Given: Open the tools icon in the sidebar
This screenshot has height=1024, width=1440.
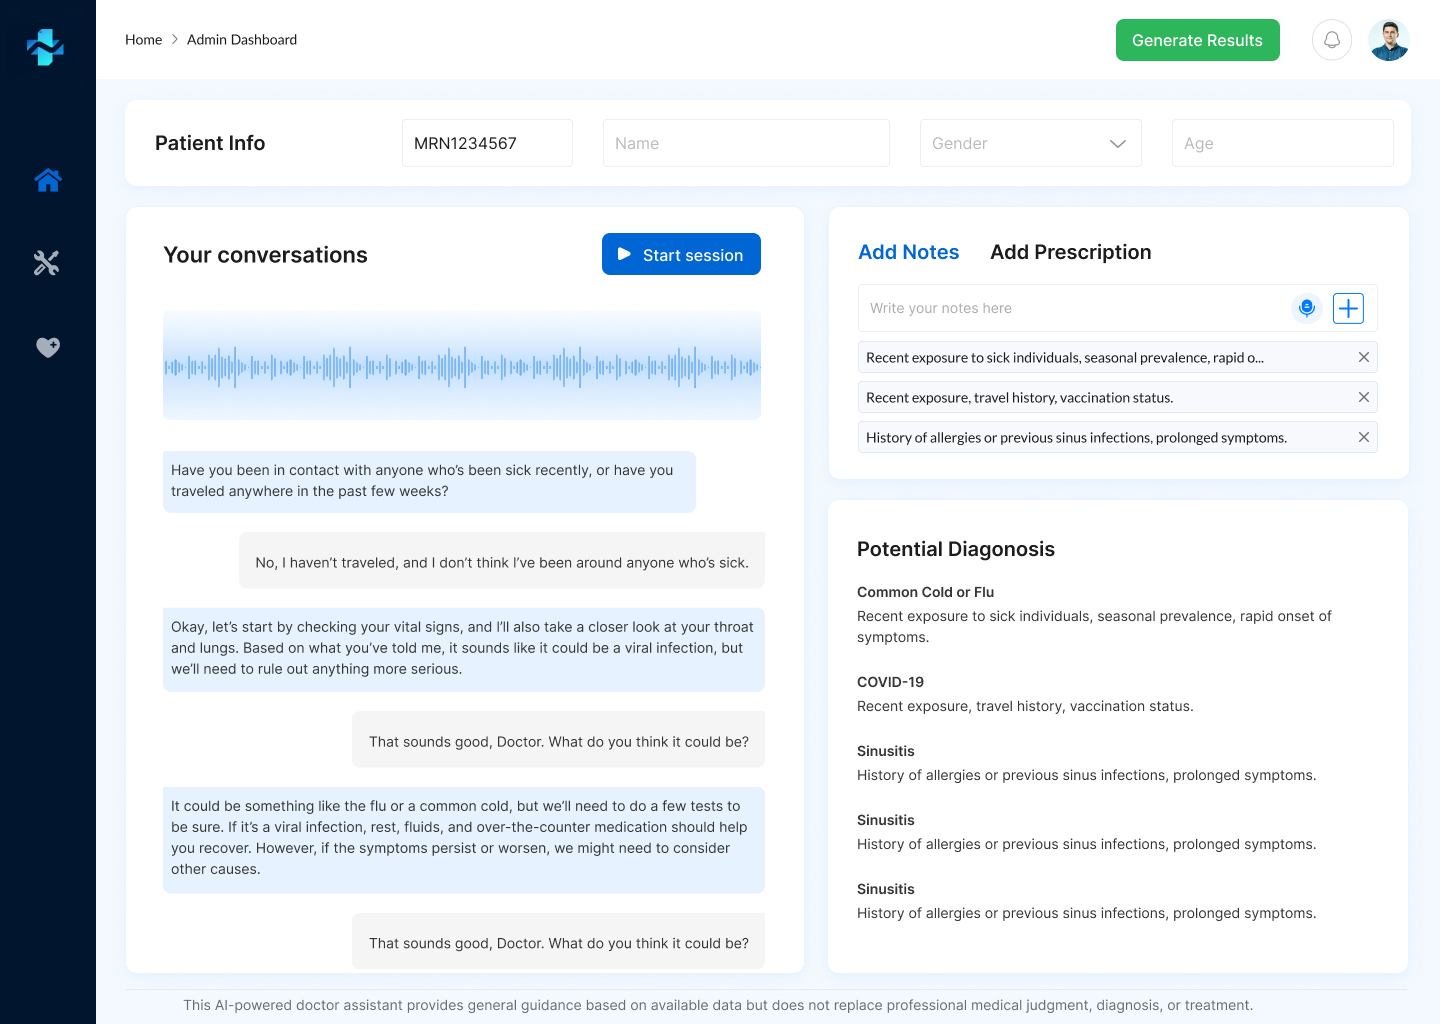Looking at the screenshot, I should pyautogui.click(x=47, y=263).
